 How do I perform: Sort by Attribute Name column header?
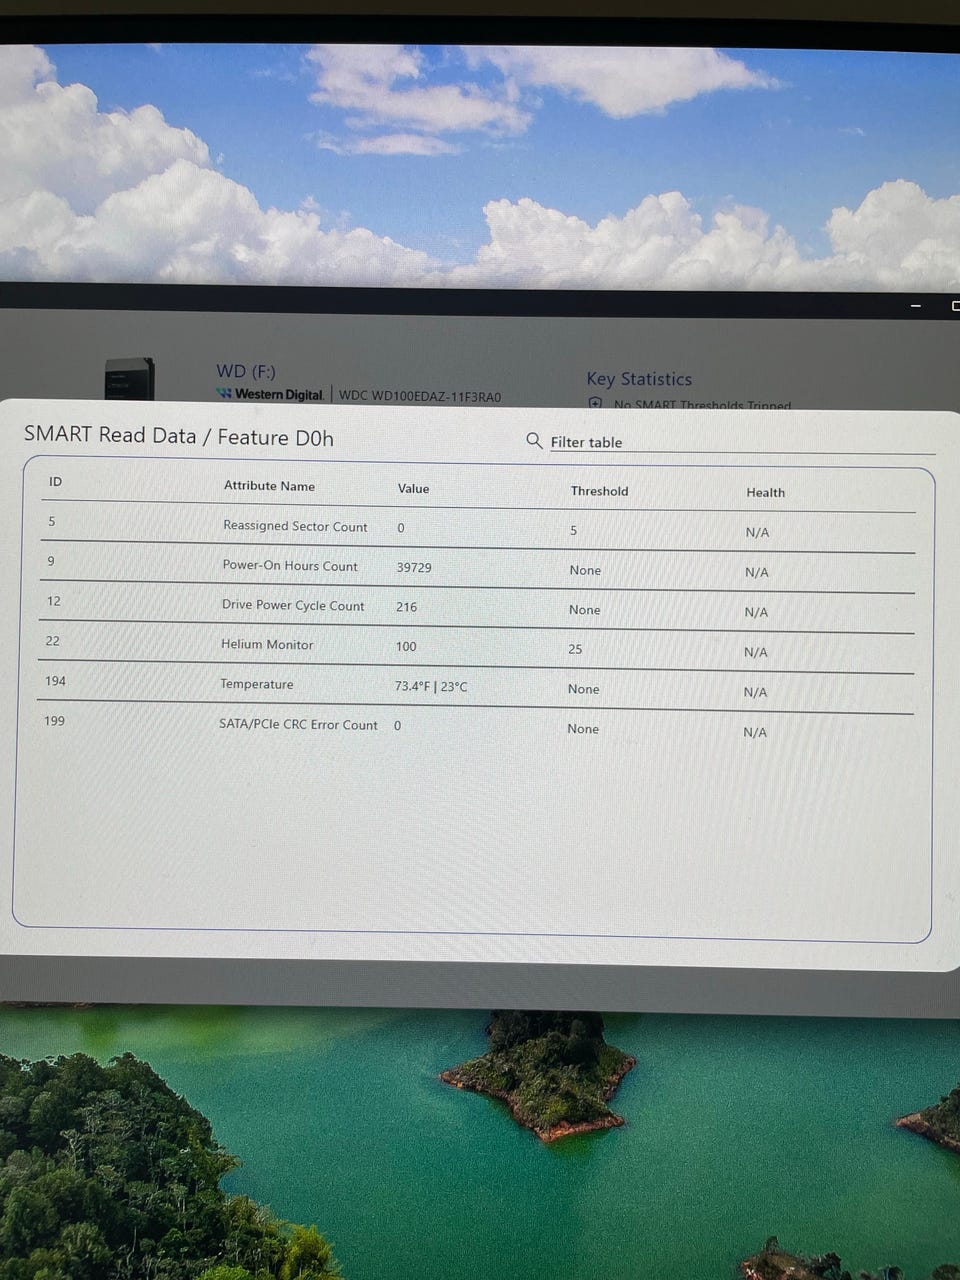pyautogui.click(x=269, y=486)
